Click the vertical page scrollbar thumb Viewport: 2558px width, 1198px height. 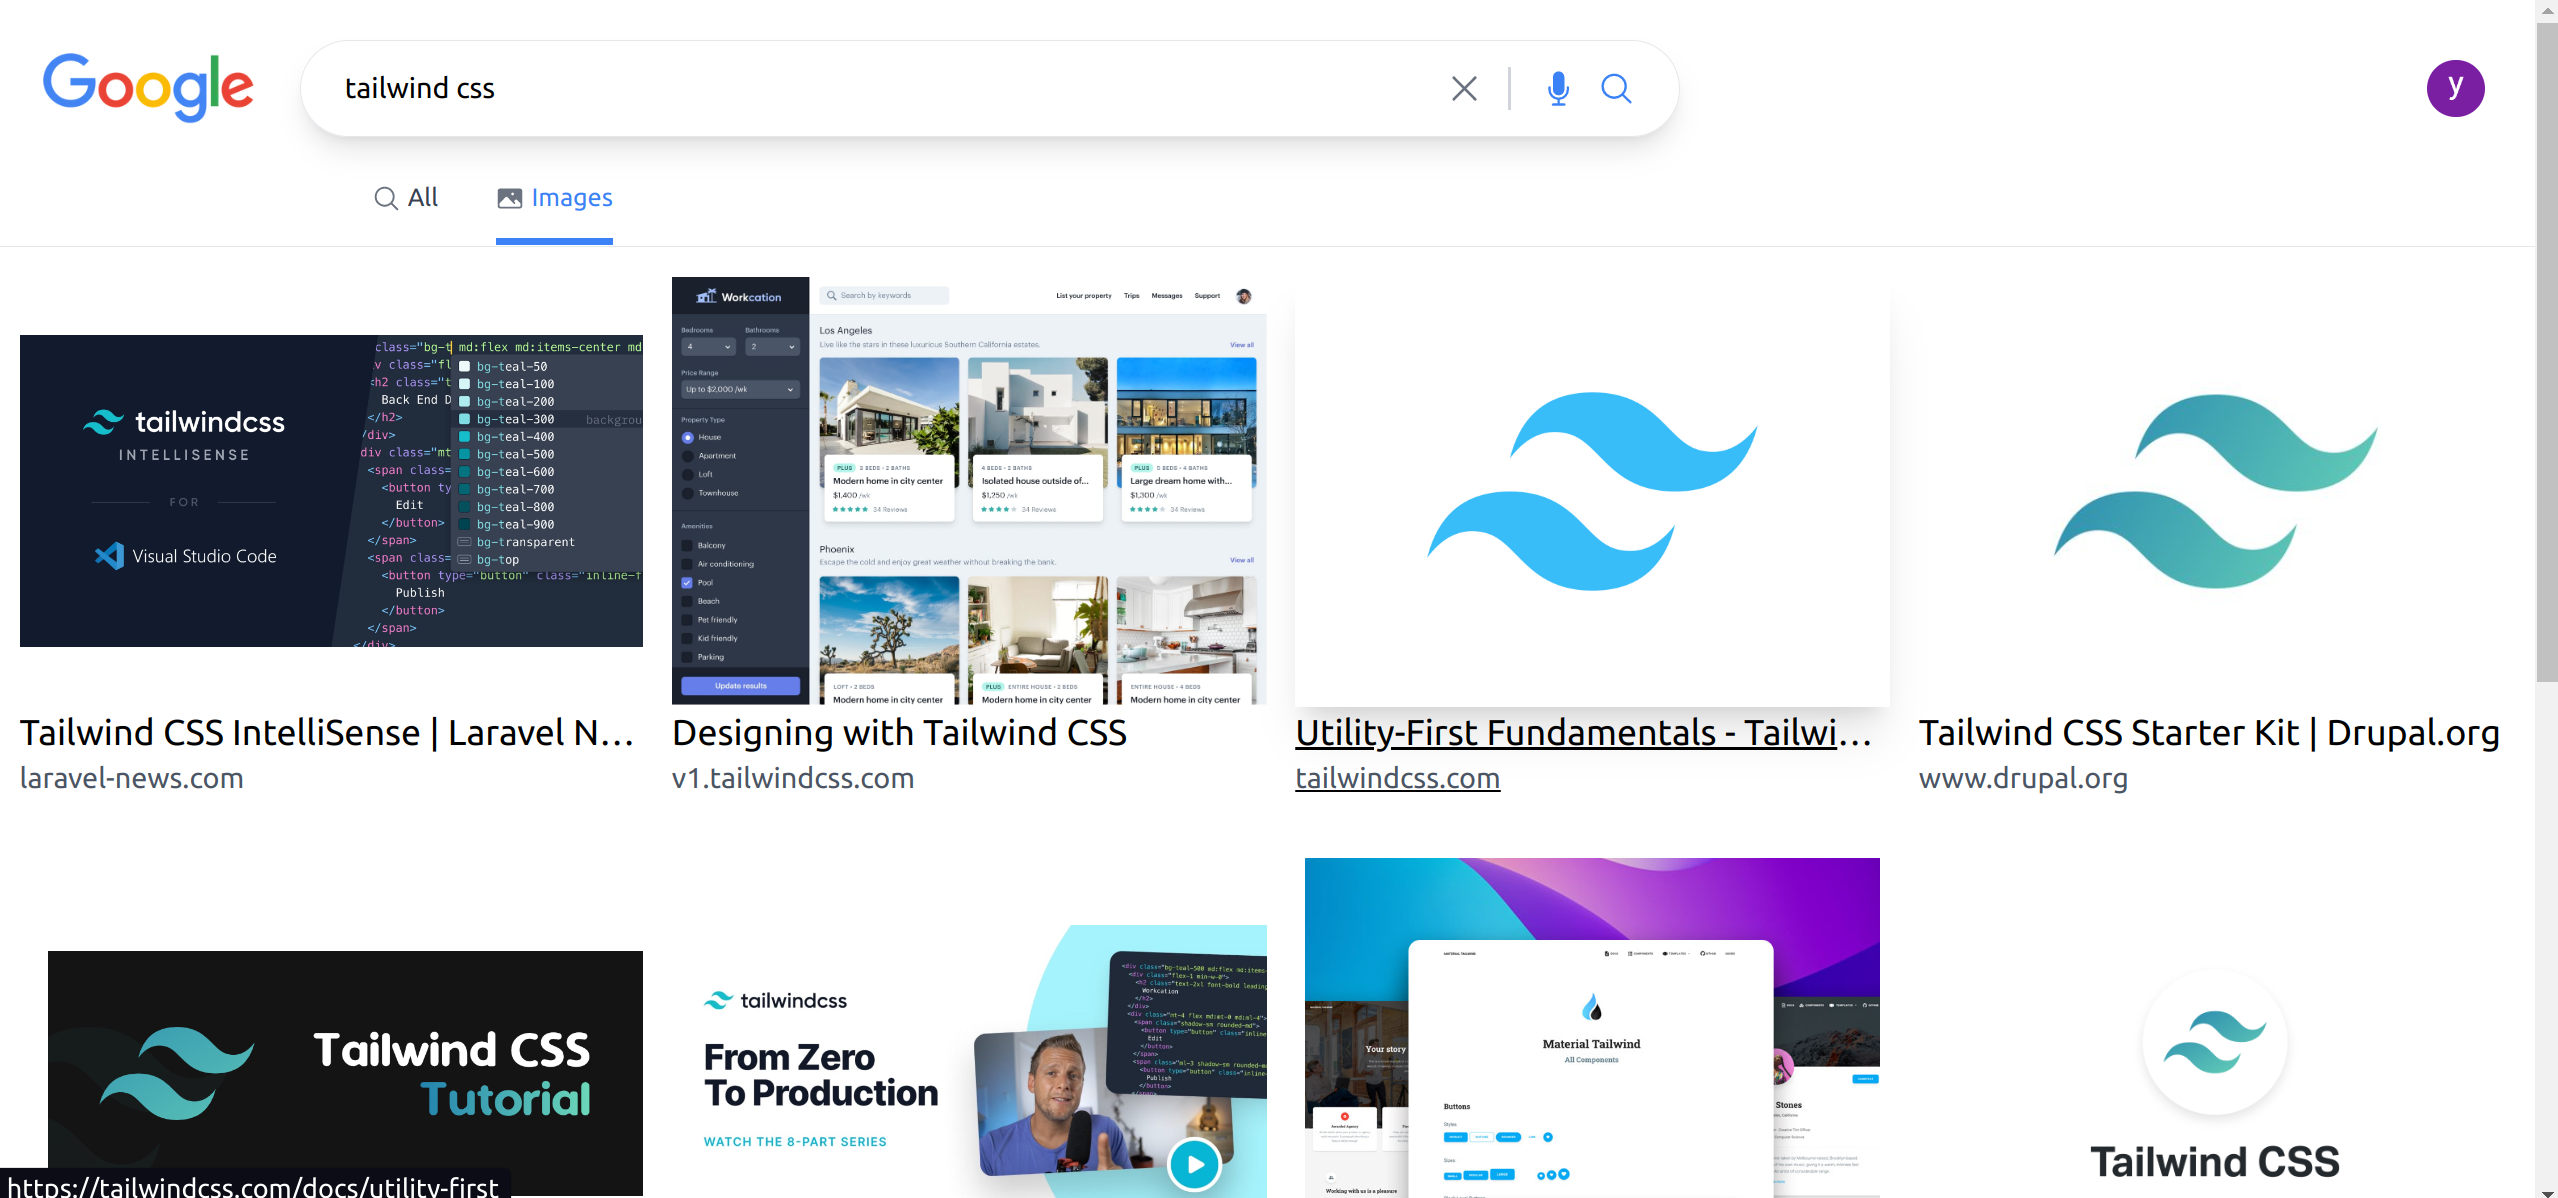(2546, 350)
